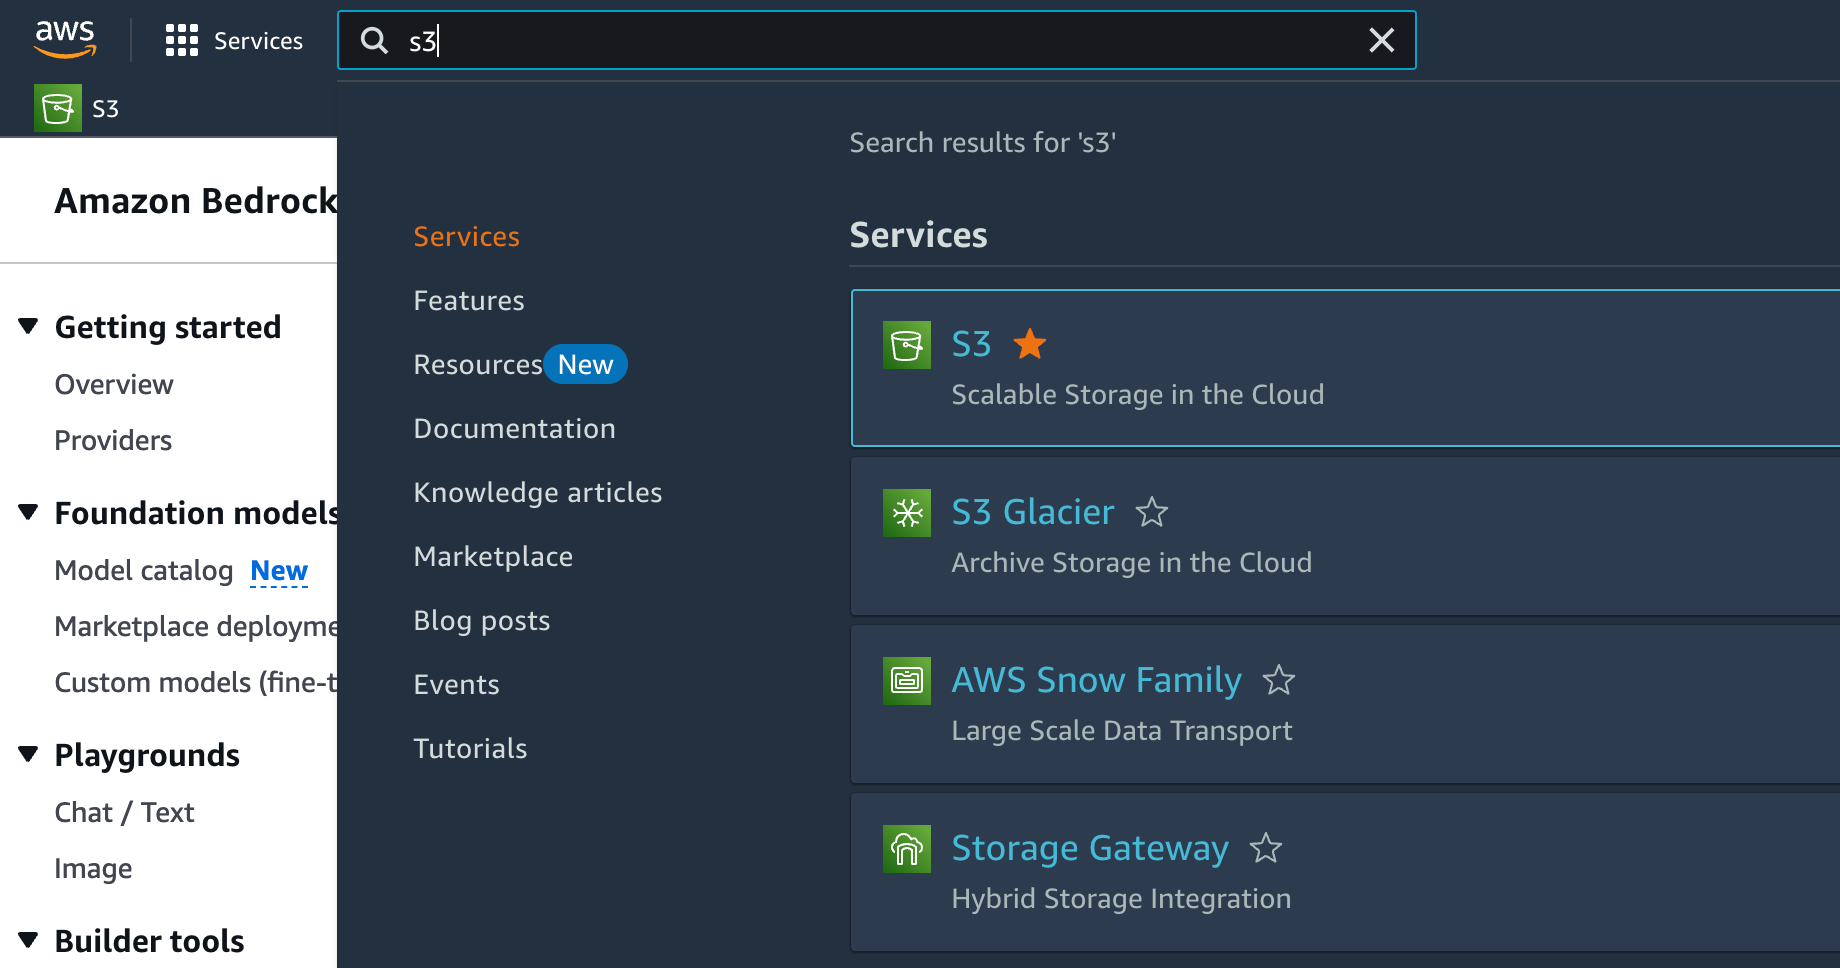The height and width of the screenshot is (968, 1840).
Task: Click into the s3 search input field
Action: point(880,40)
